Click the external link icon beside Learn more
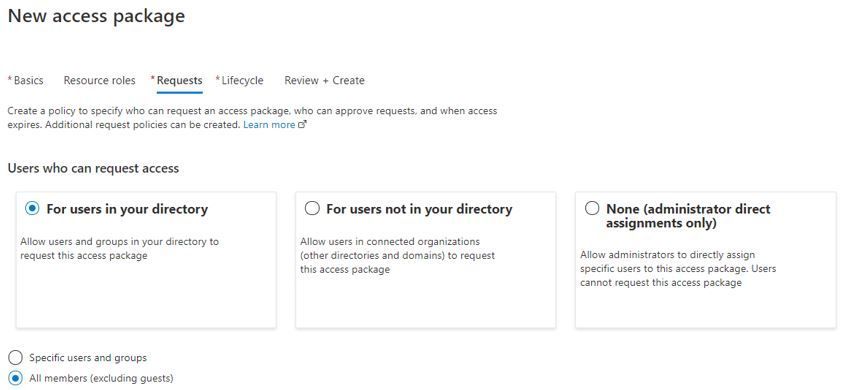This screenshot has width=853, height=390. coord(303,125)
